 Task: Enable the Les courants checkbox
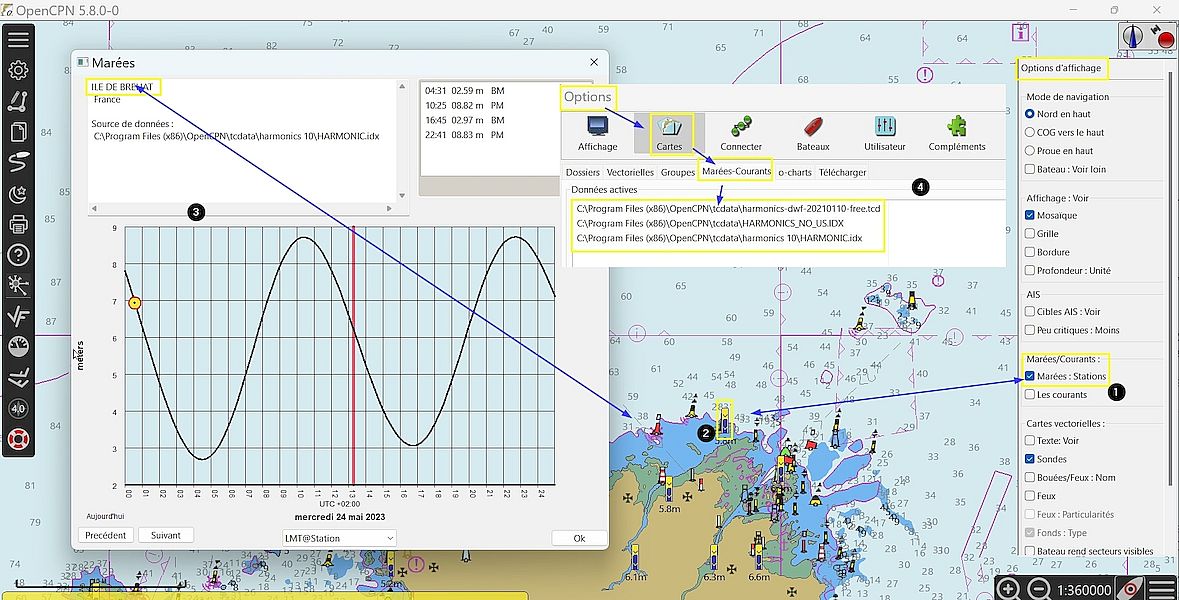pyautogui.click(x=1030, y=395)
